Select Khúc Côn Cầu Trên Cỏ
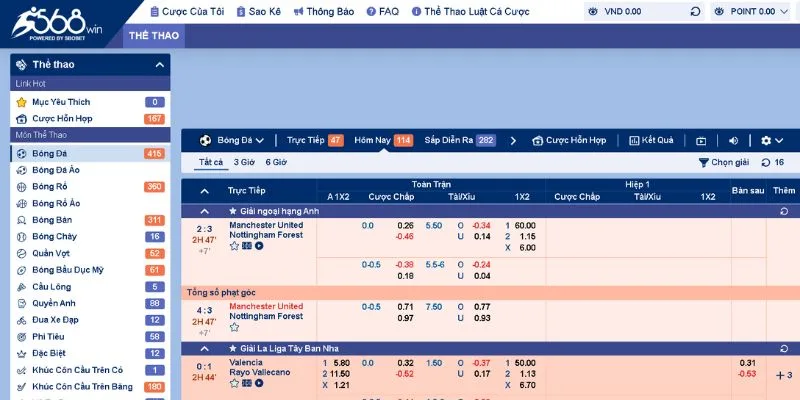The image size is (800, 400). [90, 370]
